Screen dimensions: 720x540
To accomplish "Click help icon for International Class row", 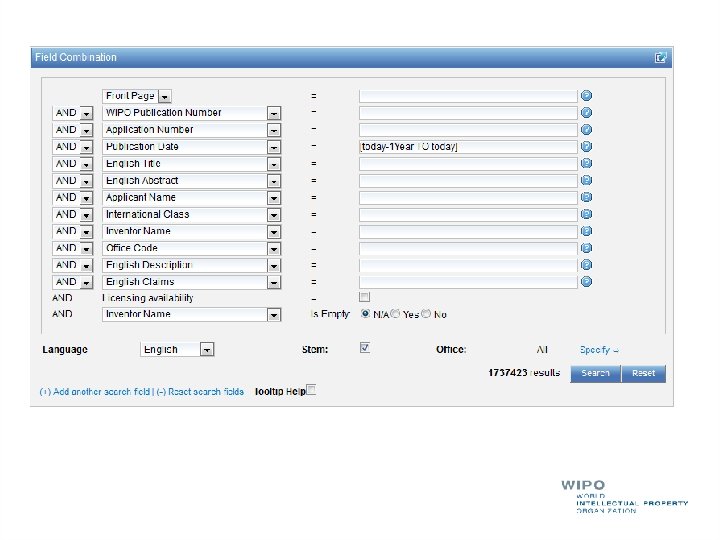I will coord(586,214).
